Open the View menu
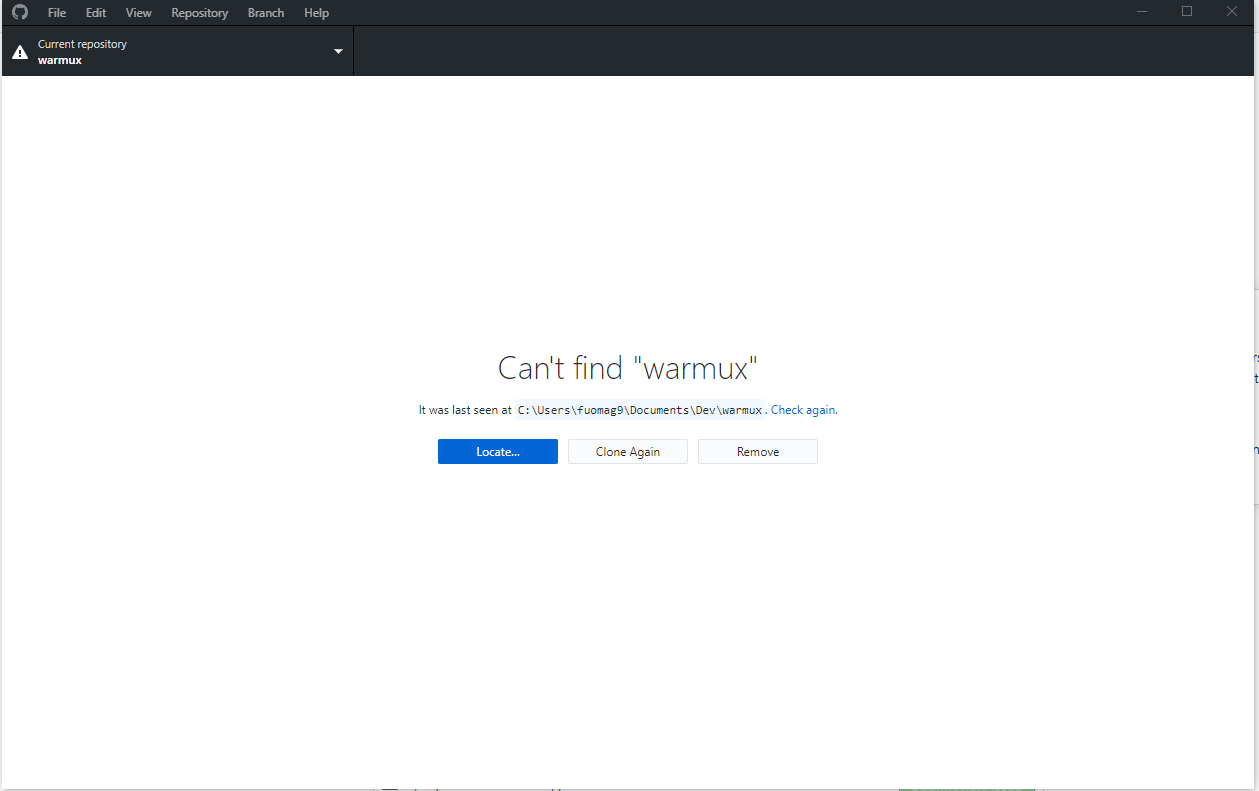This screenshot has height=791, width=1259. (138, 12)
